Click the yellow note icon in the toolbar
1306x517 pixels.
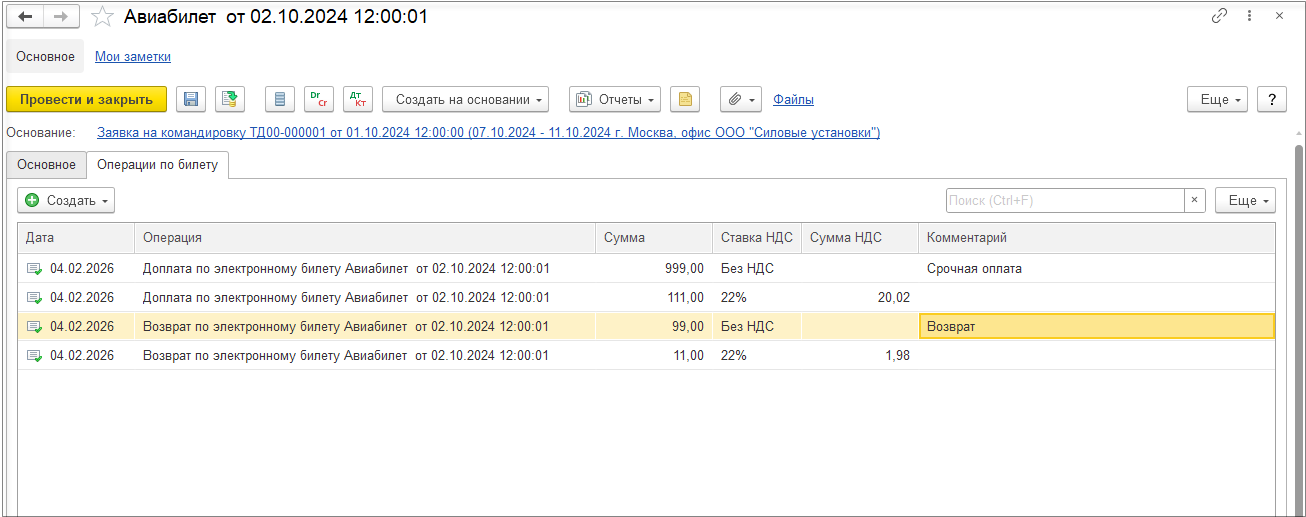click(685, 99)
